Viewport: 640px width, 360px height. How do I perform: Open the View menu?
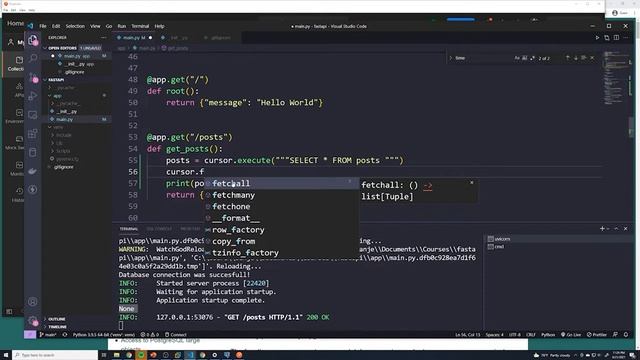95,26
